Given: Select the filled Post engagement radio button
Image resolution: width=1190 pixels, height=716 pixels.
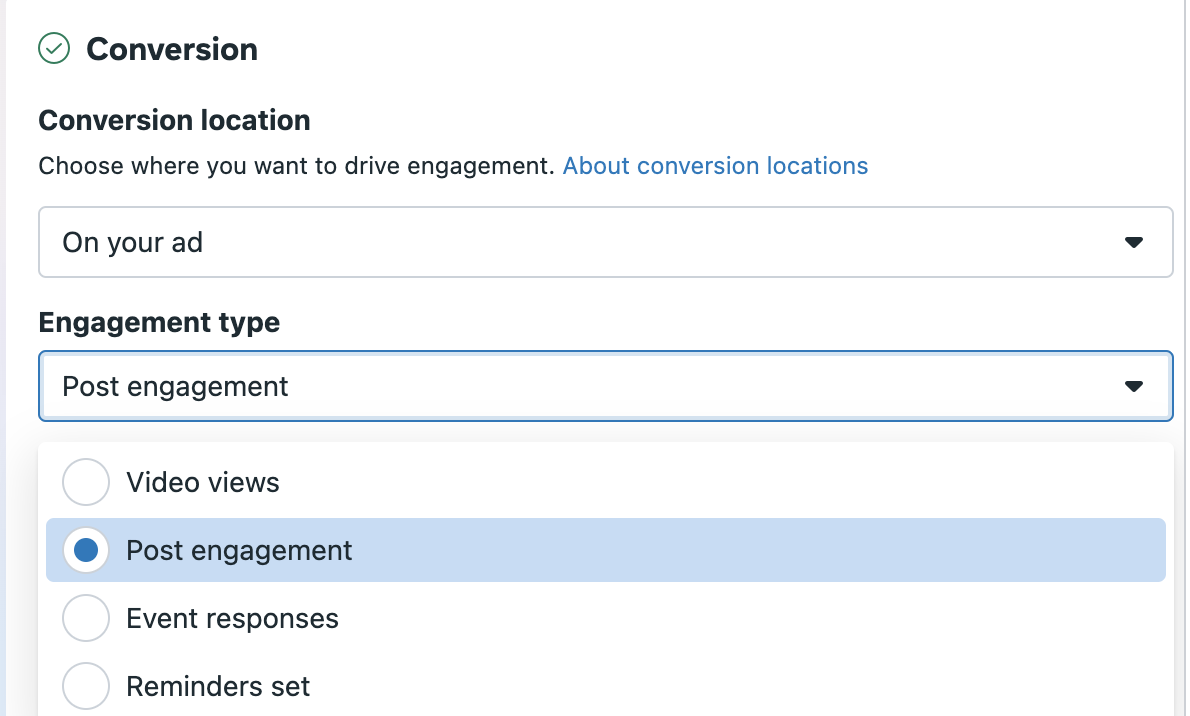Looking at the screenshot, I should pos(86,550).
